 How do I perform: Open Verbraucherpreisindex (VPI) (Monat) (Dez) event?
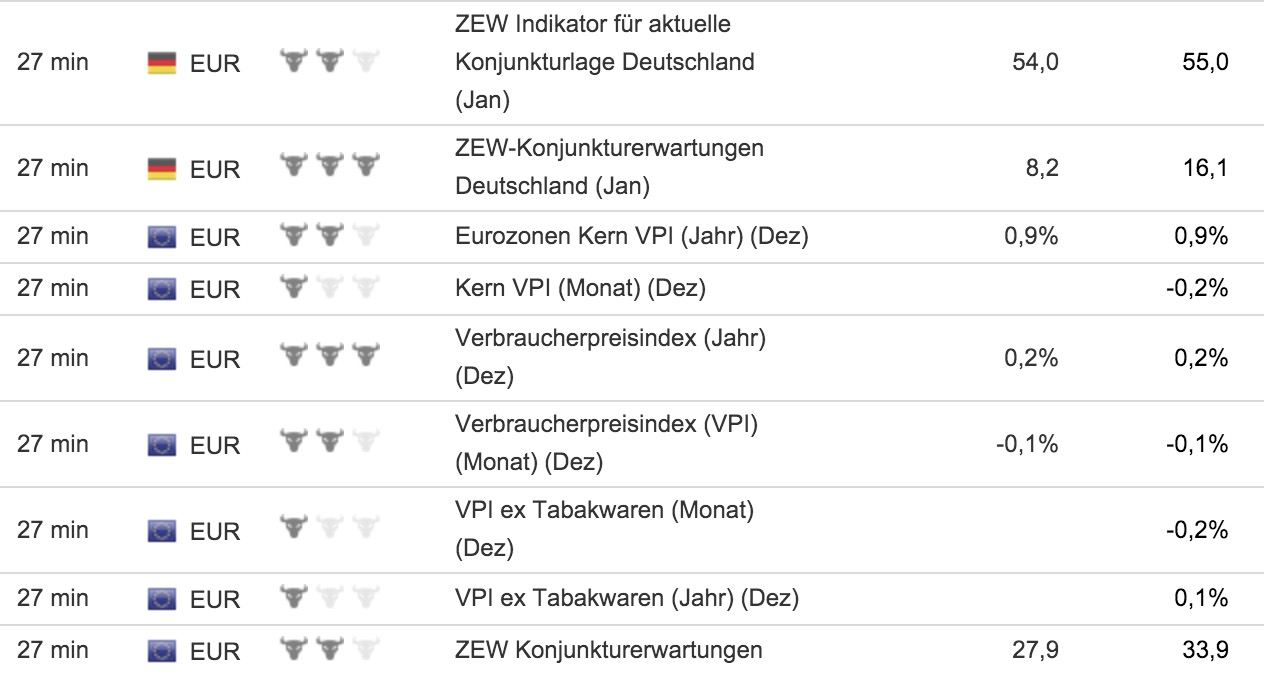coord(606,444)
